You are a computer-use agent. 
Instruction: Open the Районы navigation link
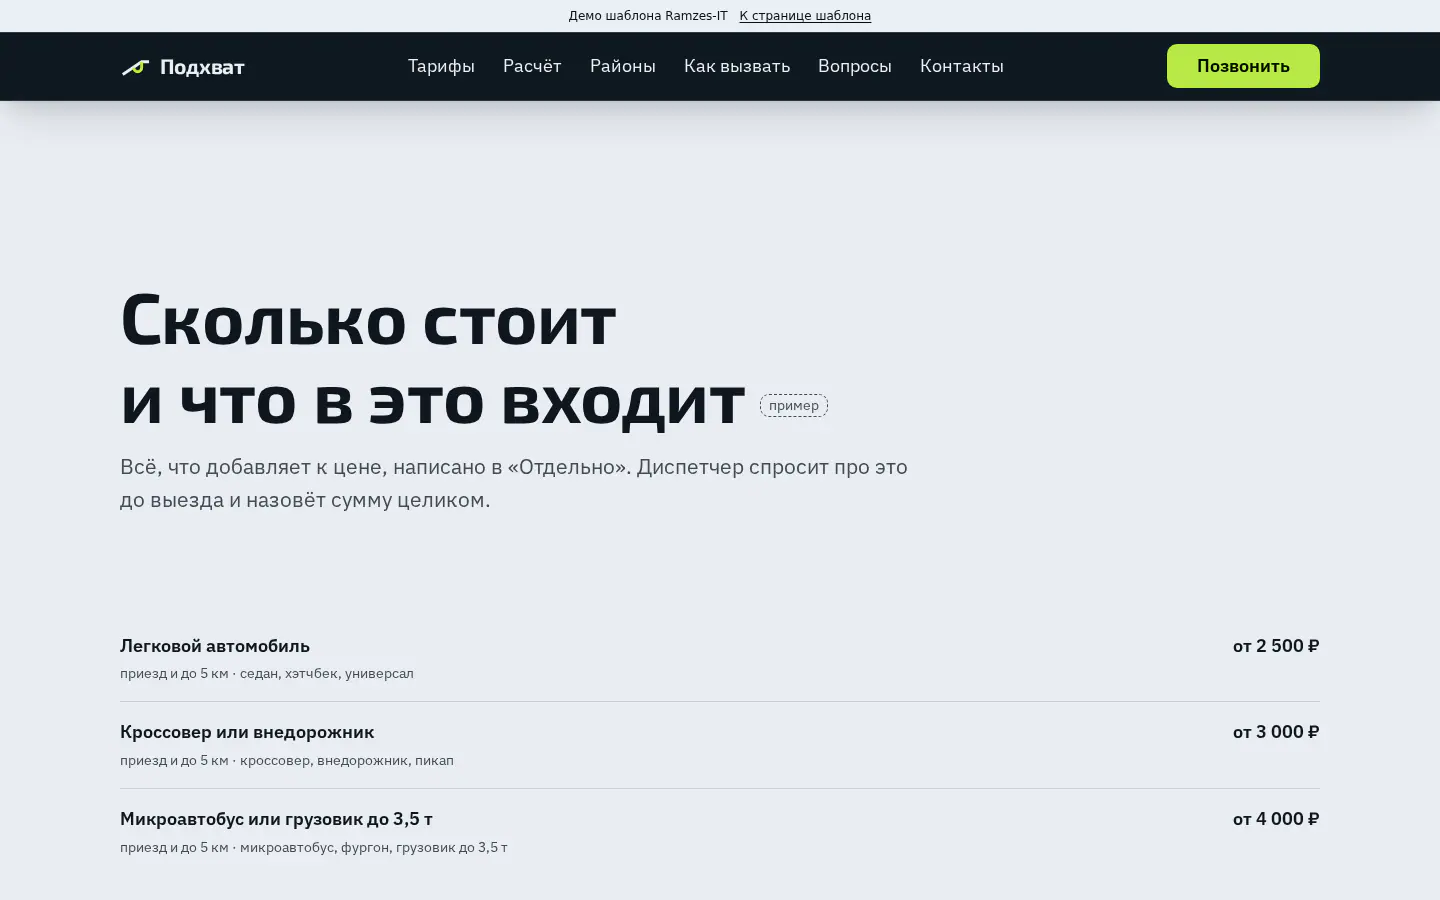(623, 66)
